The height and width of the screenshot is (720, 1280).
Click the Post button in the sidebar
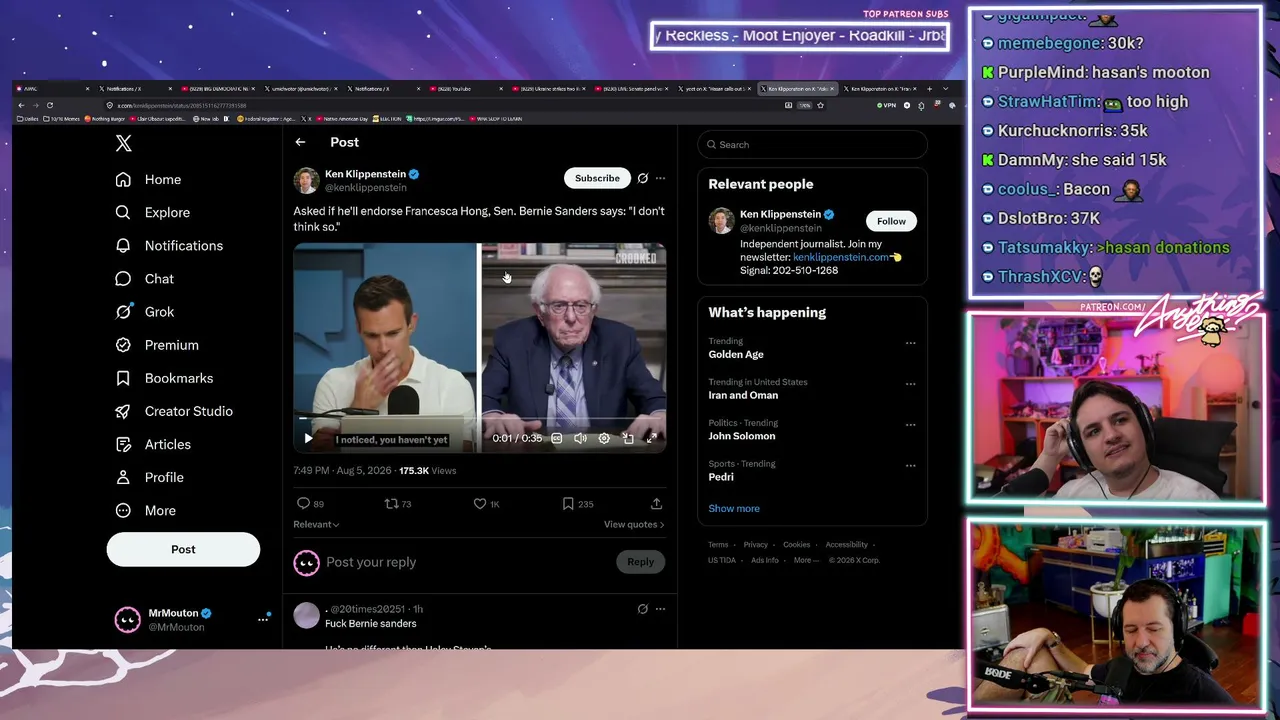click(x=183, y=549)
